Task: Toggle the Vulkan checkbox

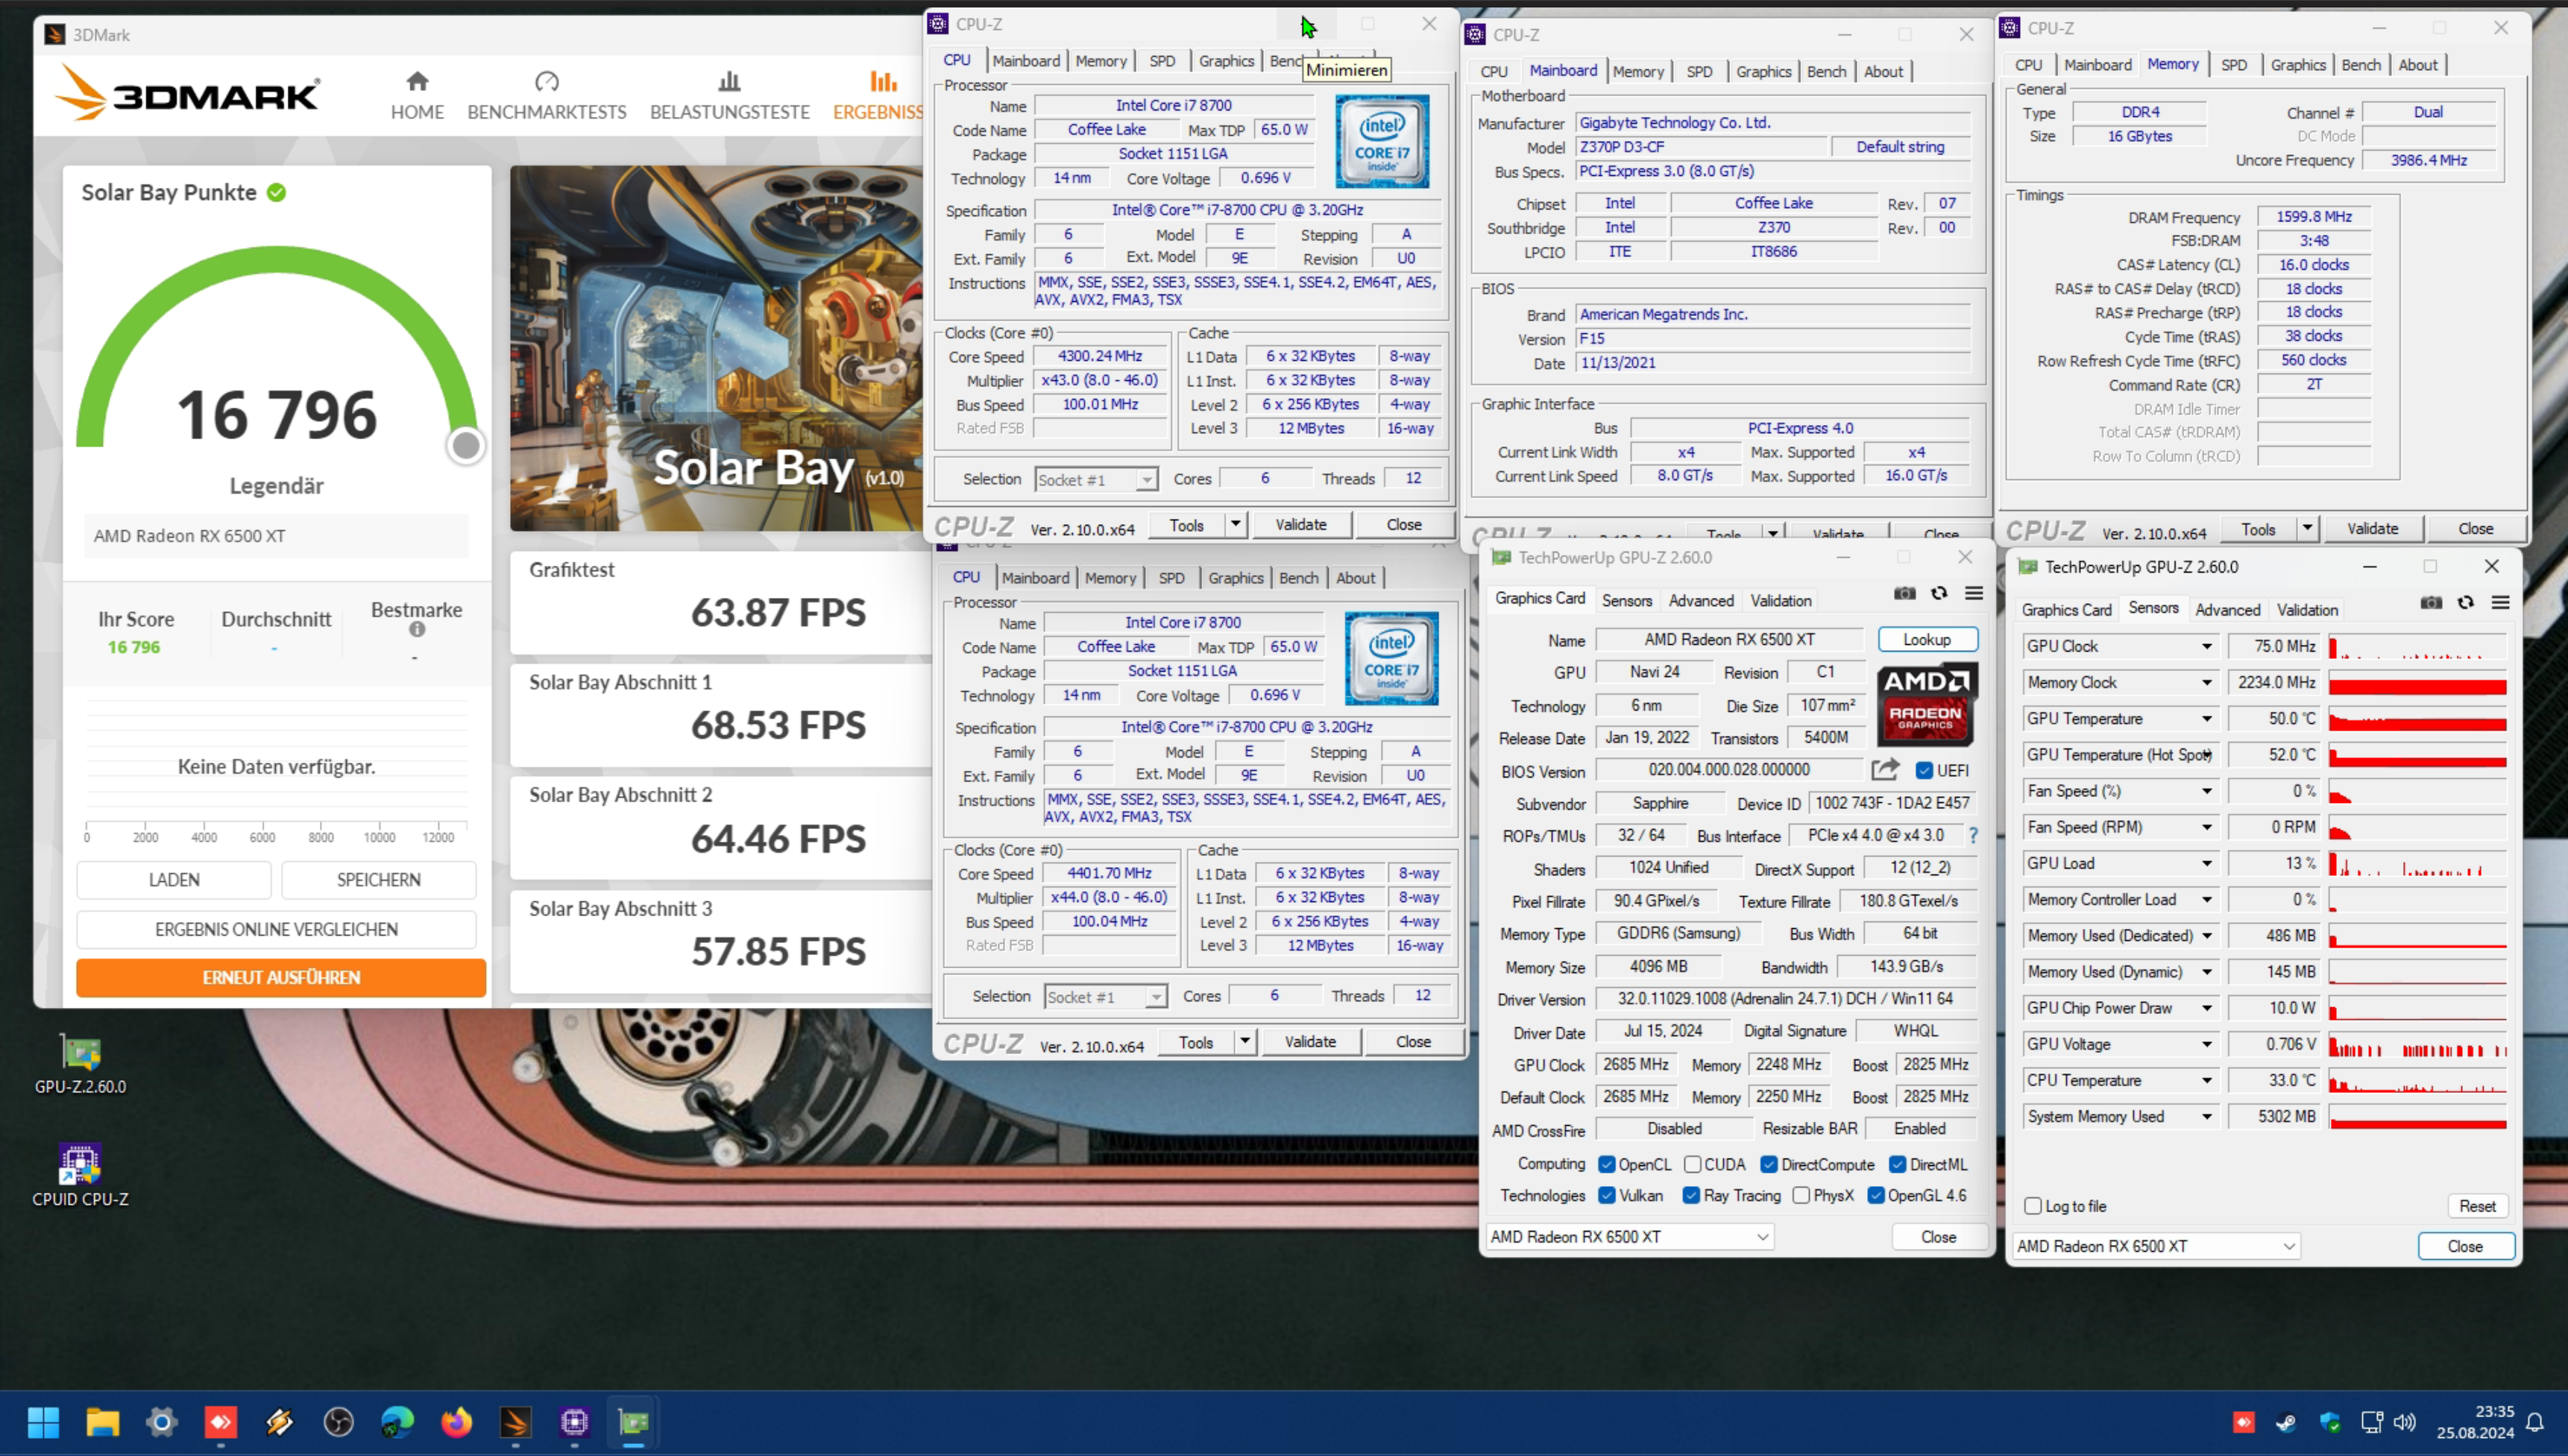Action: tap(1607, 1195)
